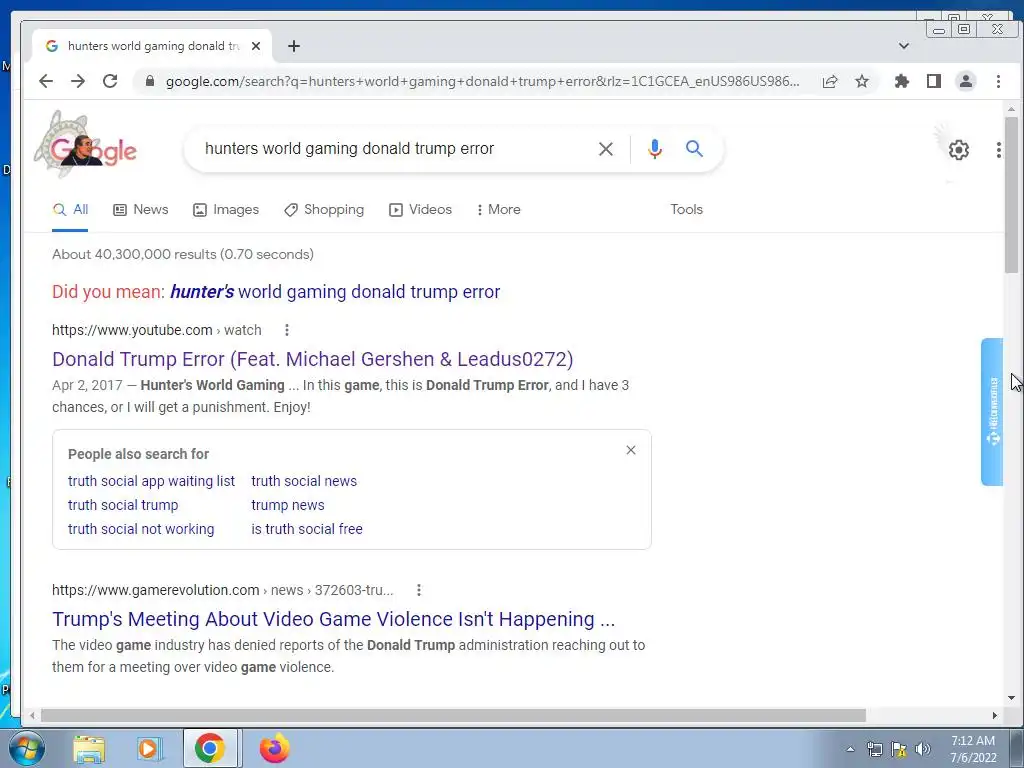Viewport: 1024px width, 768px height.
Task: Select the All results tab
Action: click(70, 210)
